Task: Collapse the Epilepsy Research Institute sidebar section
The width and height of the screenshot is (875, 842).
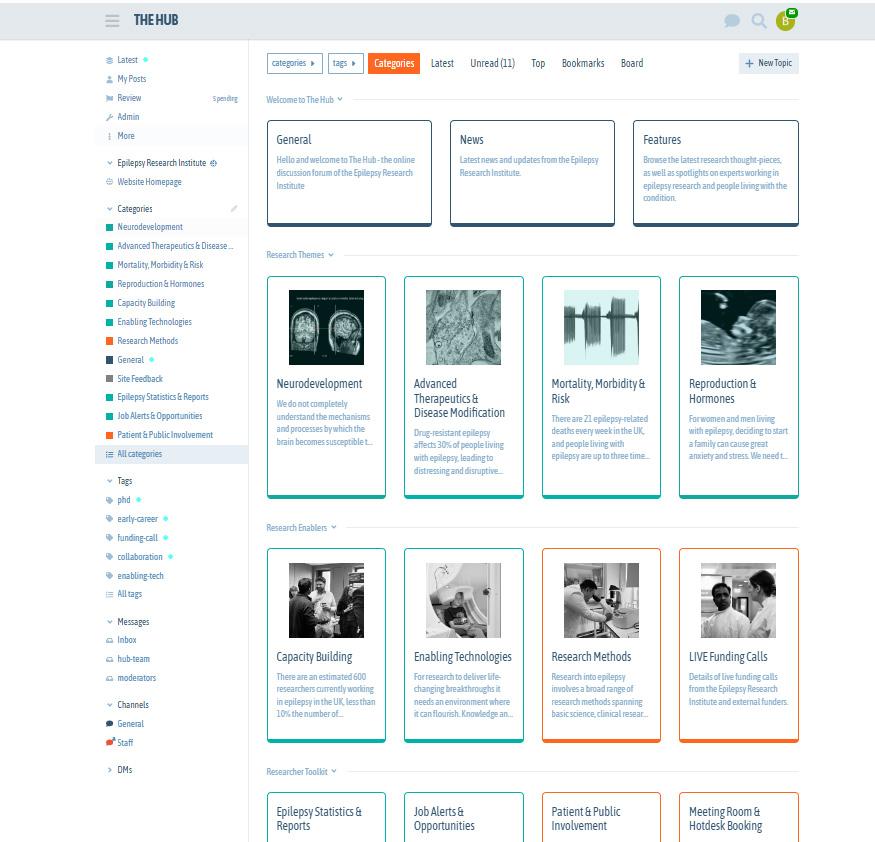Action: pyautogui.click(x=109, y=163)
